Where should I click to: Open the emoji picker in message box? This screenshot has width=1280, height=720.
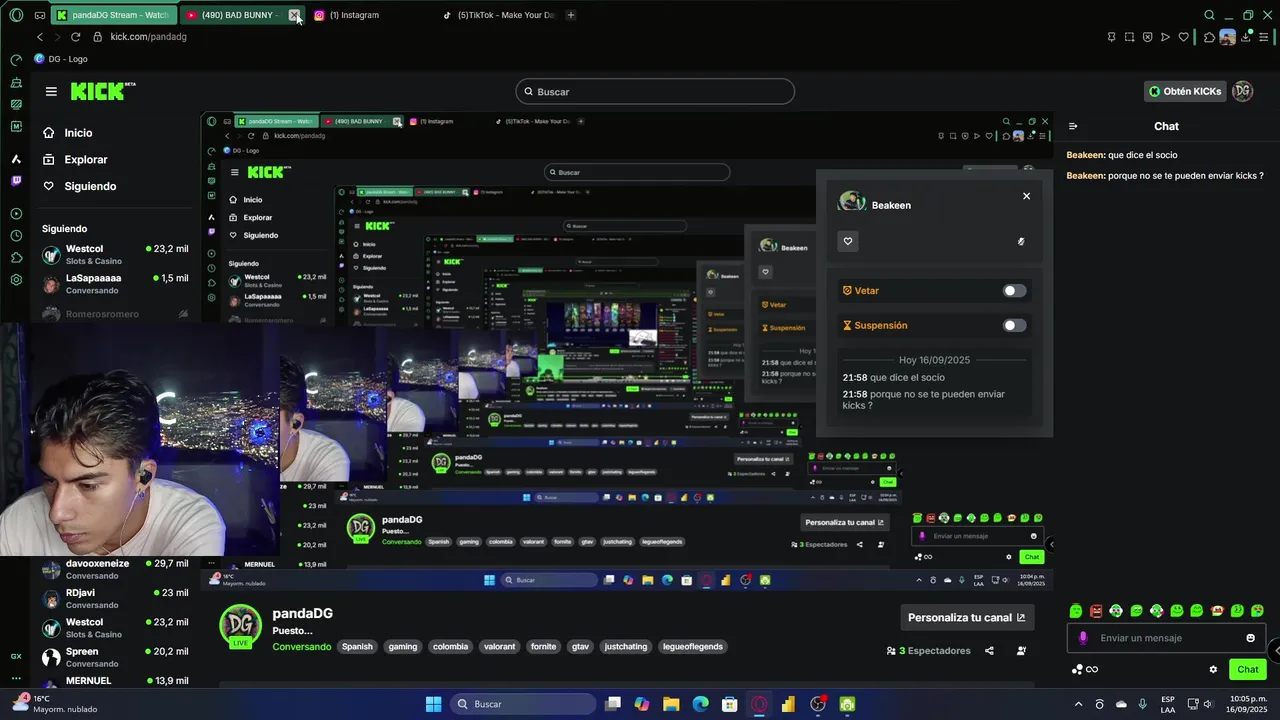click(1250, 638)
